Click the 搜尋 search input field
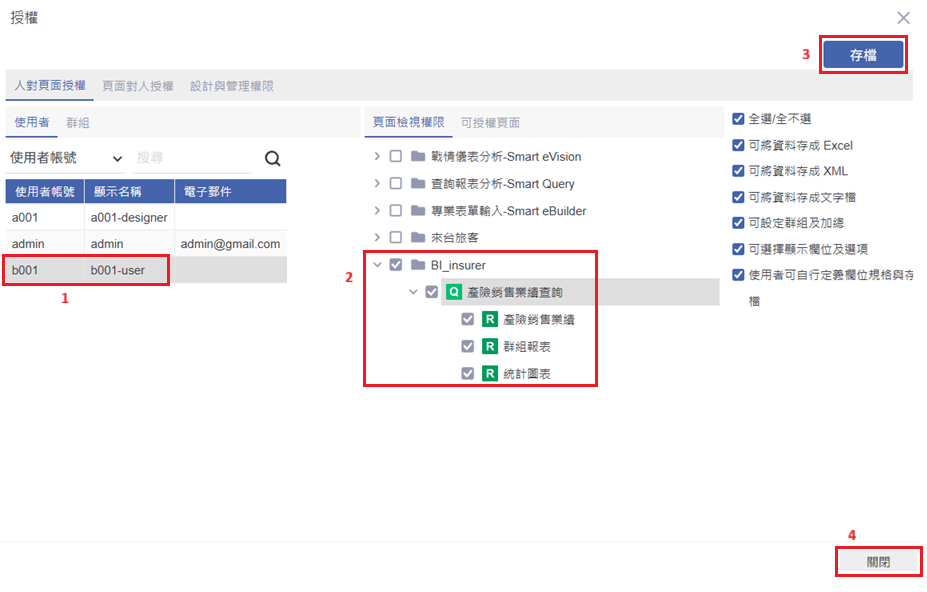The image size is (927, 592). pos(192,158)
